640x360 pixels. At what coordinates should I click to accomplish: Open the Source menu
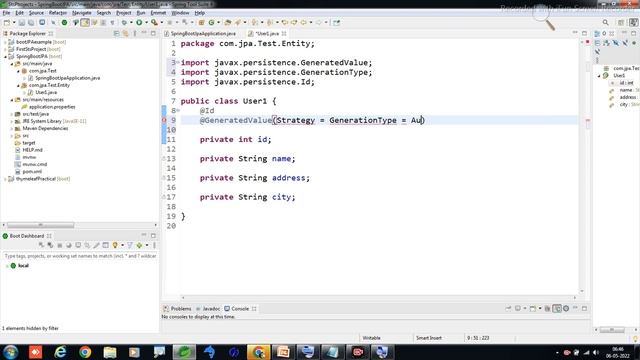[x=36, y=13]
